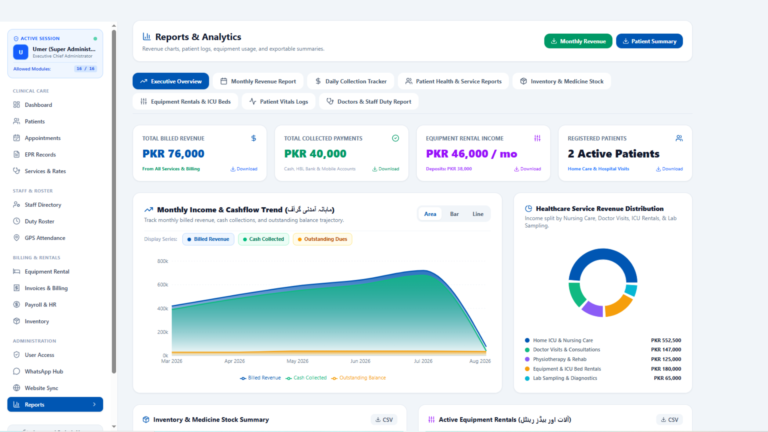This screenshot has width=768, height=432.
Task: Toggle the Outstanding Dues series chip
Action: [x=322, y=239]
